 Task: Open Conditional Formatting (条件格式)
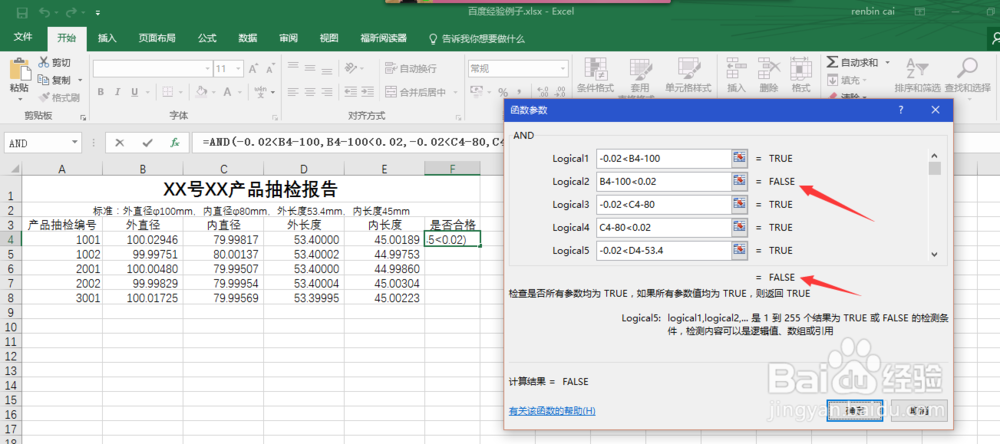tap(595, 75)
